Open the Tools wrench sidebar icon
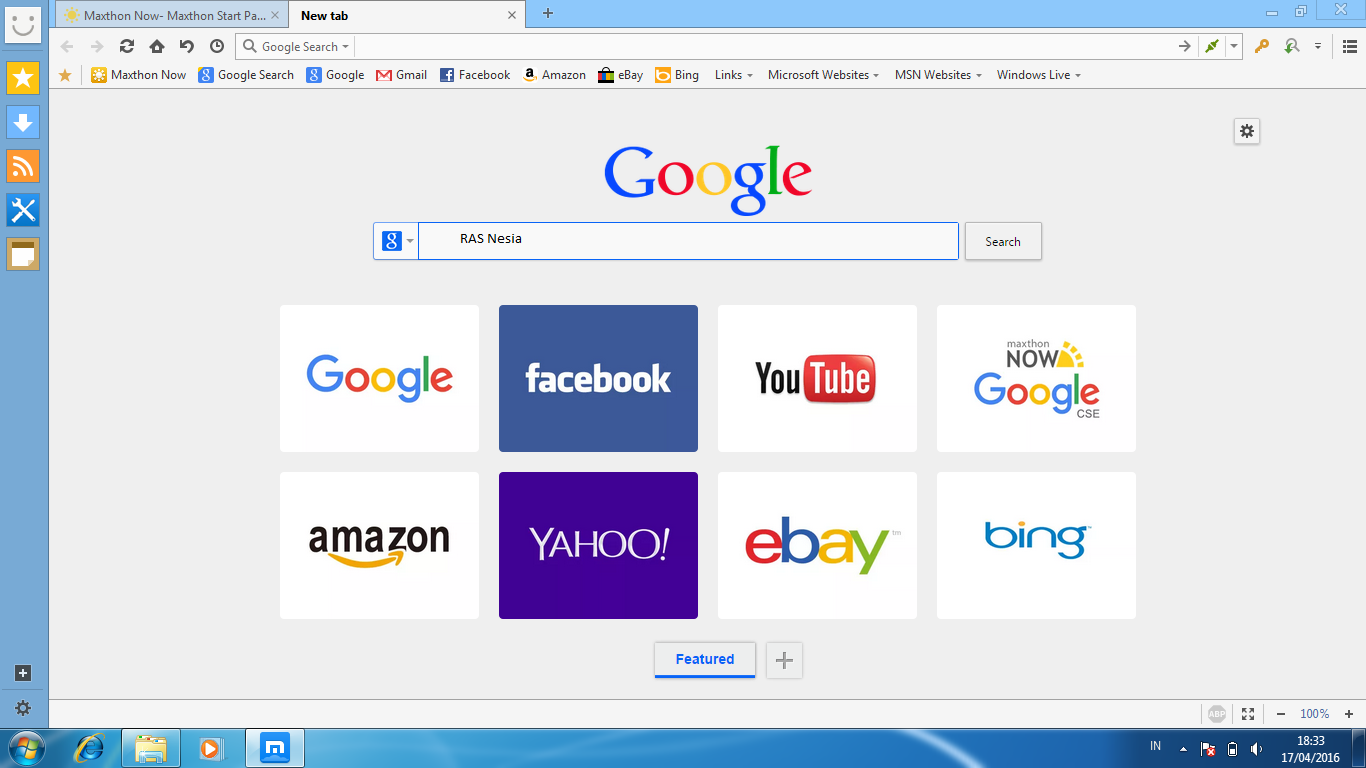This screenshot has height=768, width=1366. coord(23,210)
